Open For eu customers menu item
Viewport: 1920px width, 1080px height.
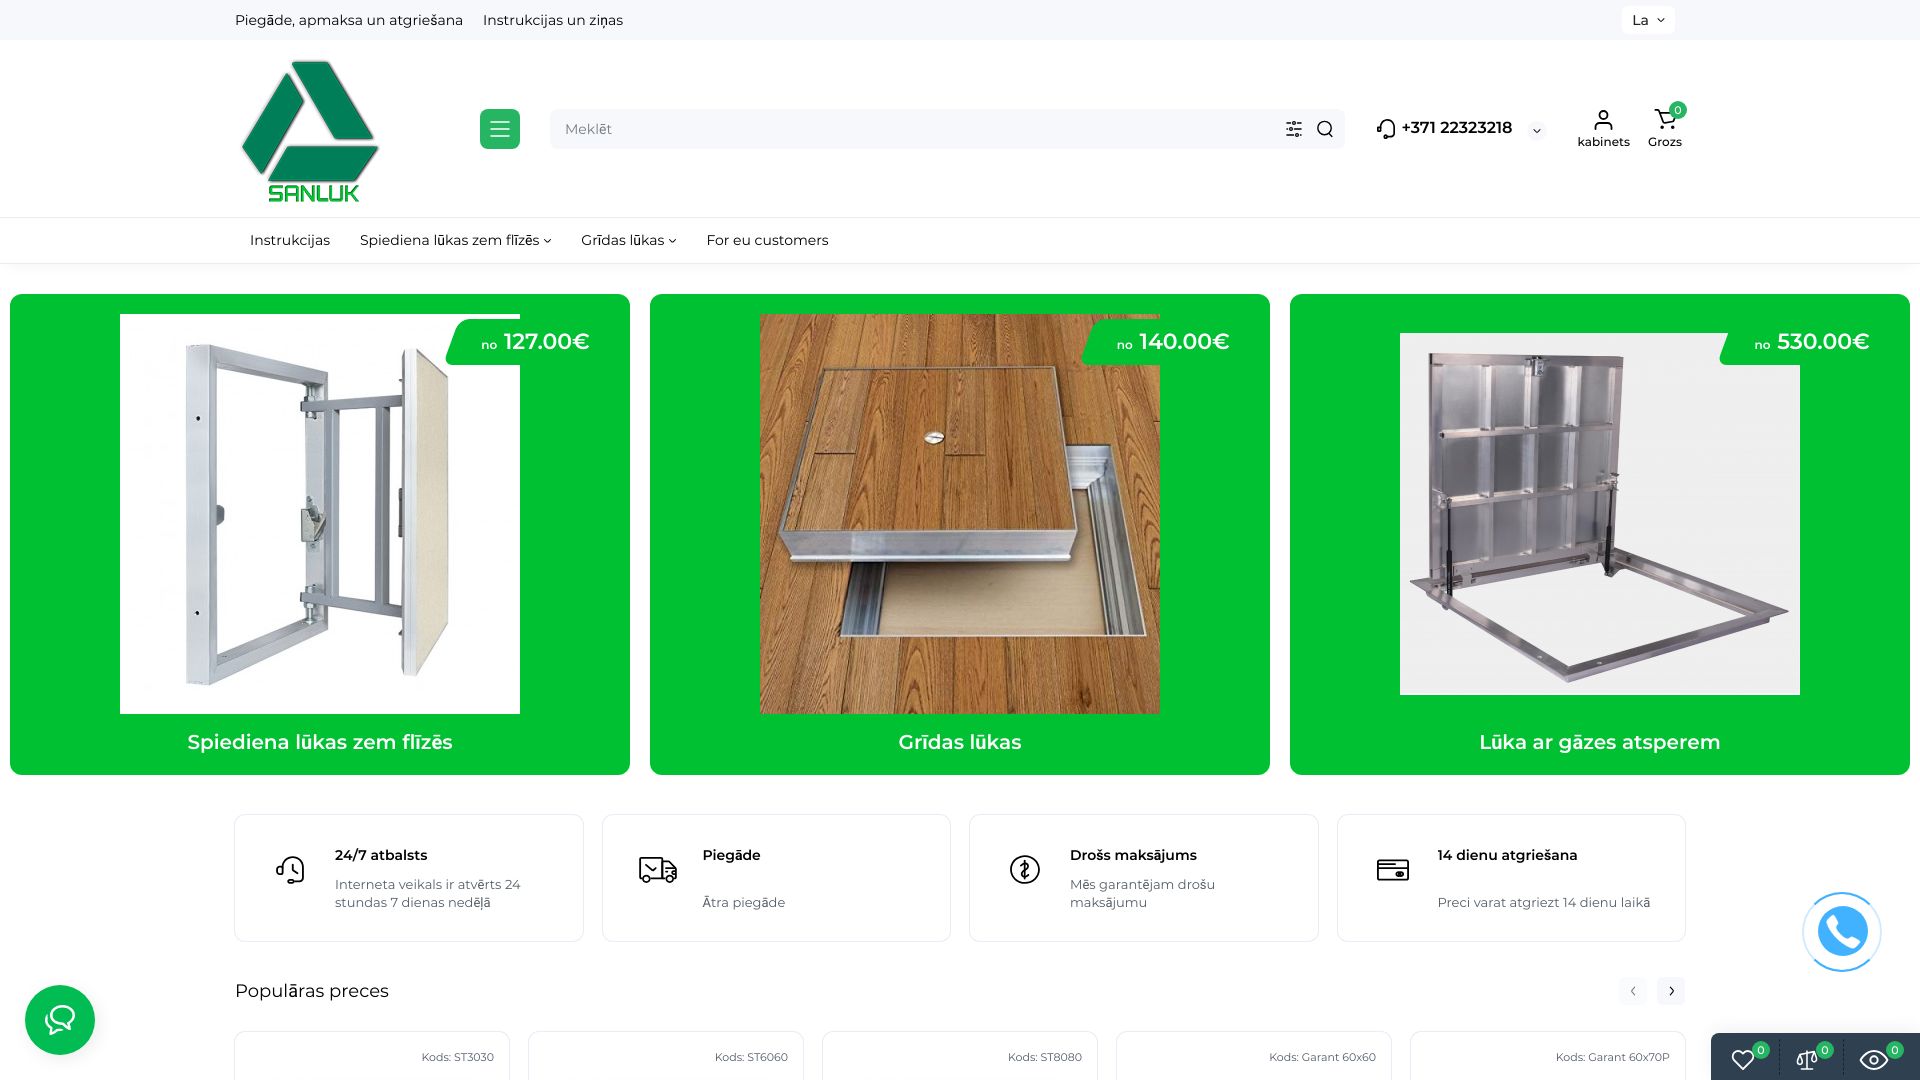point(767,240)
